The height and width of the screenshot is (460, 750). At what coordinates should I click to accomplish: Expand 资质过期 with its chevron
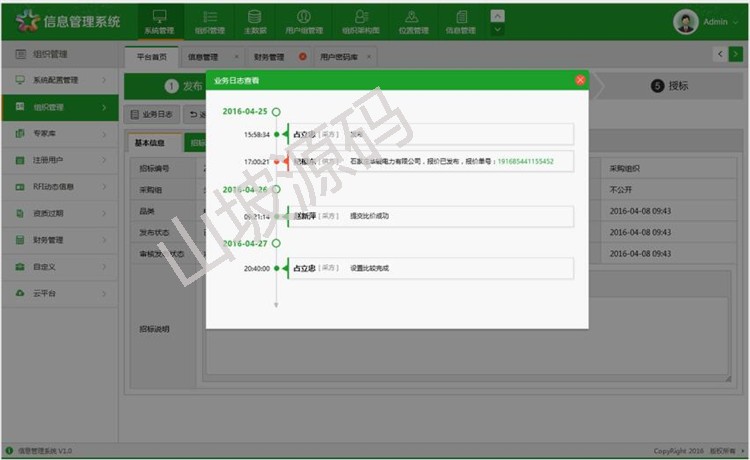pyautogui.click(x=104, y=213)
